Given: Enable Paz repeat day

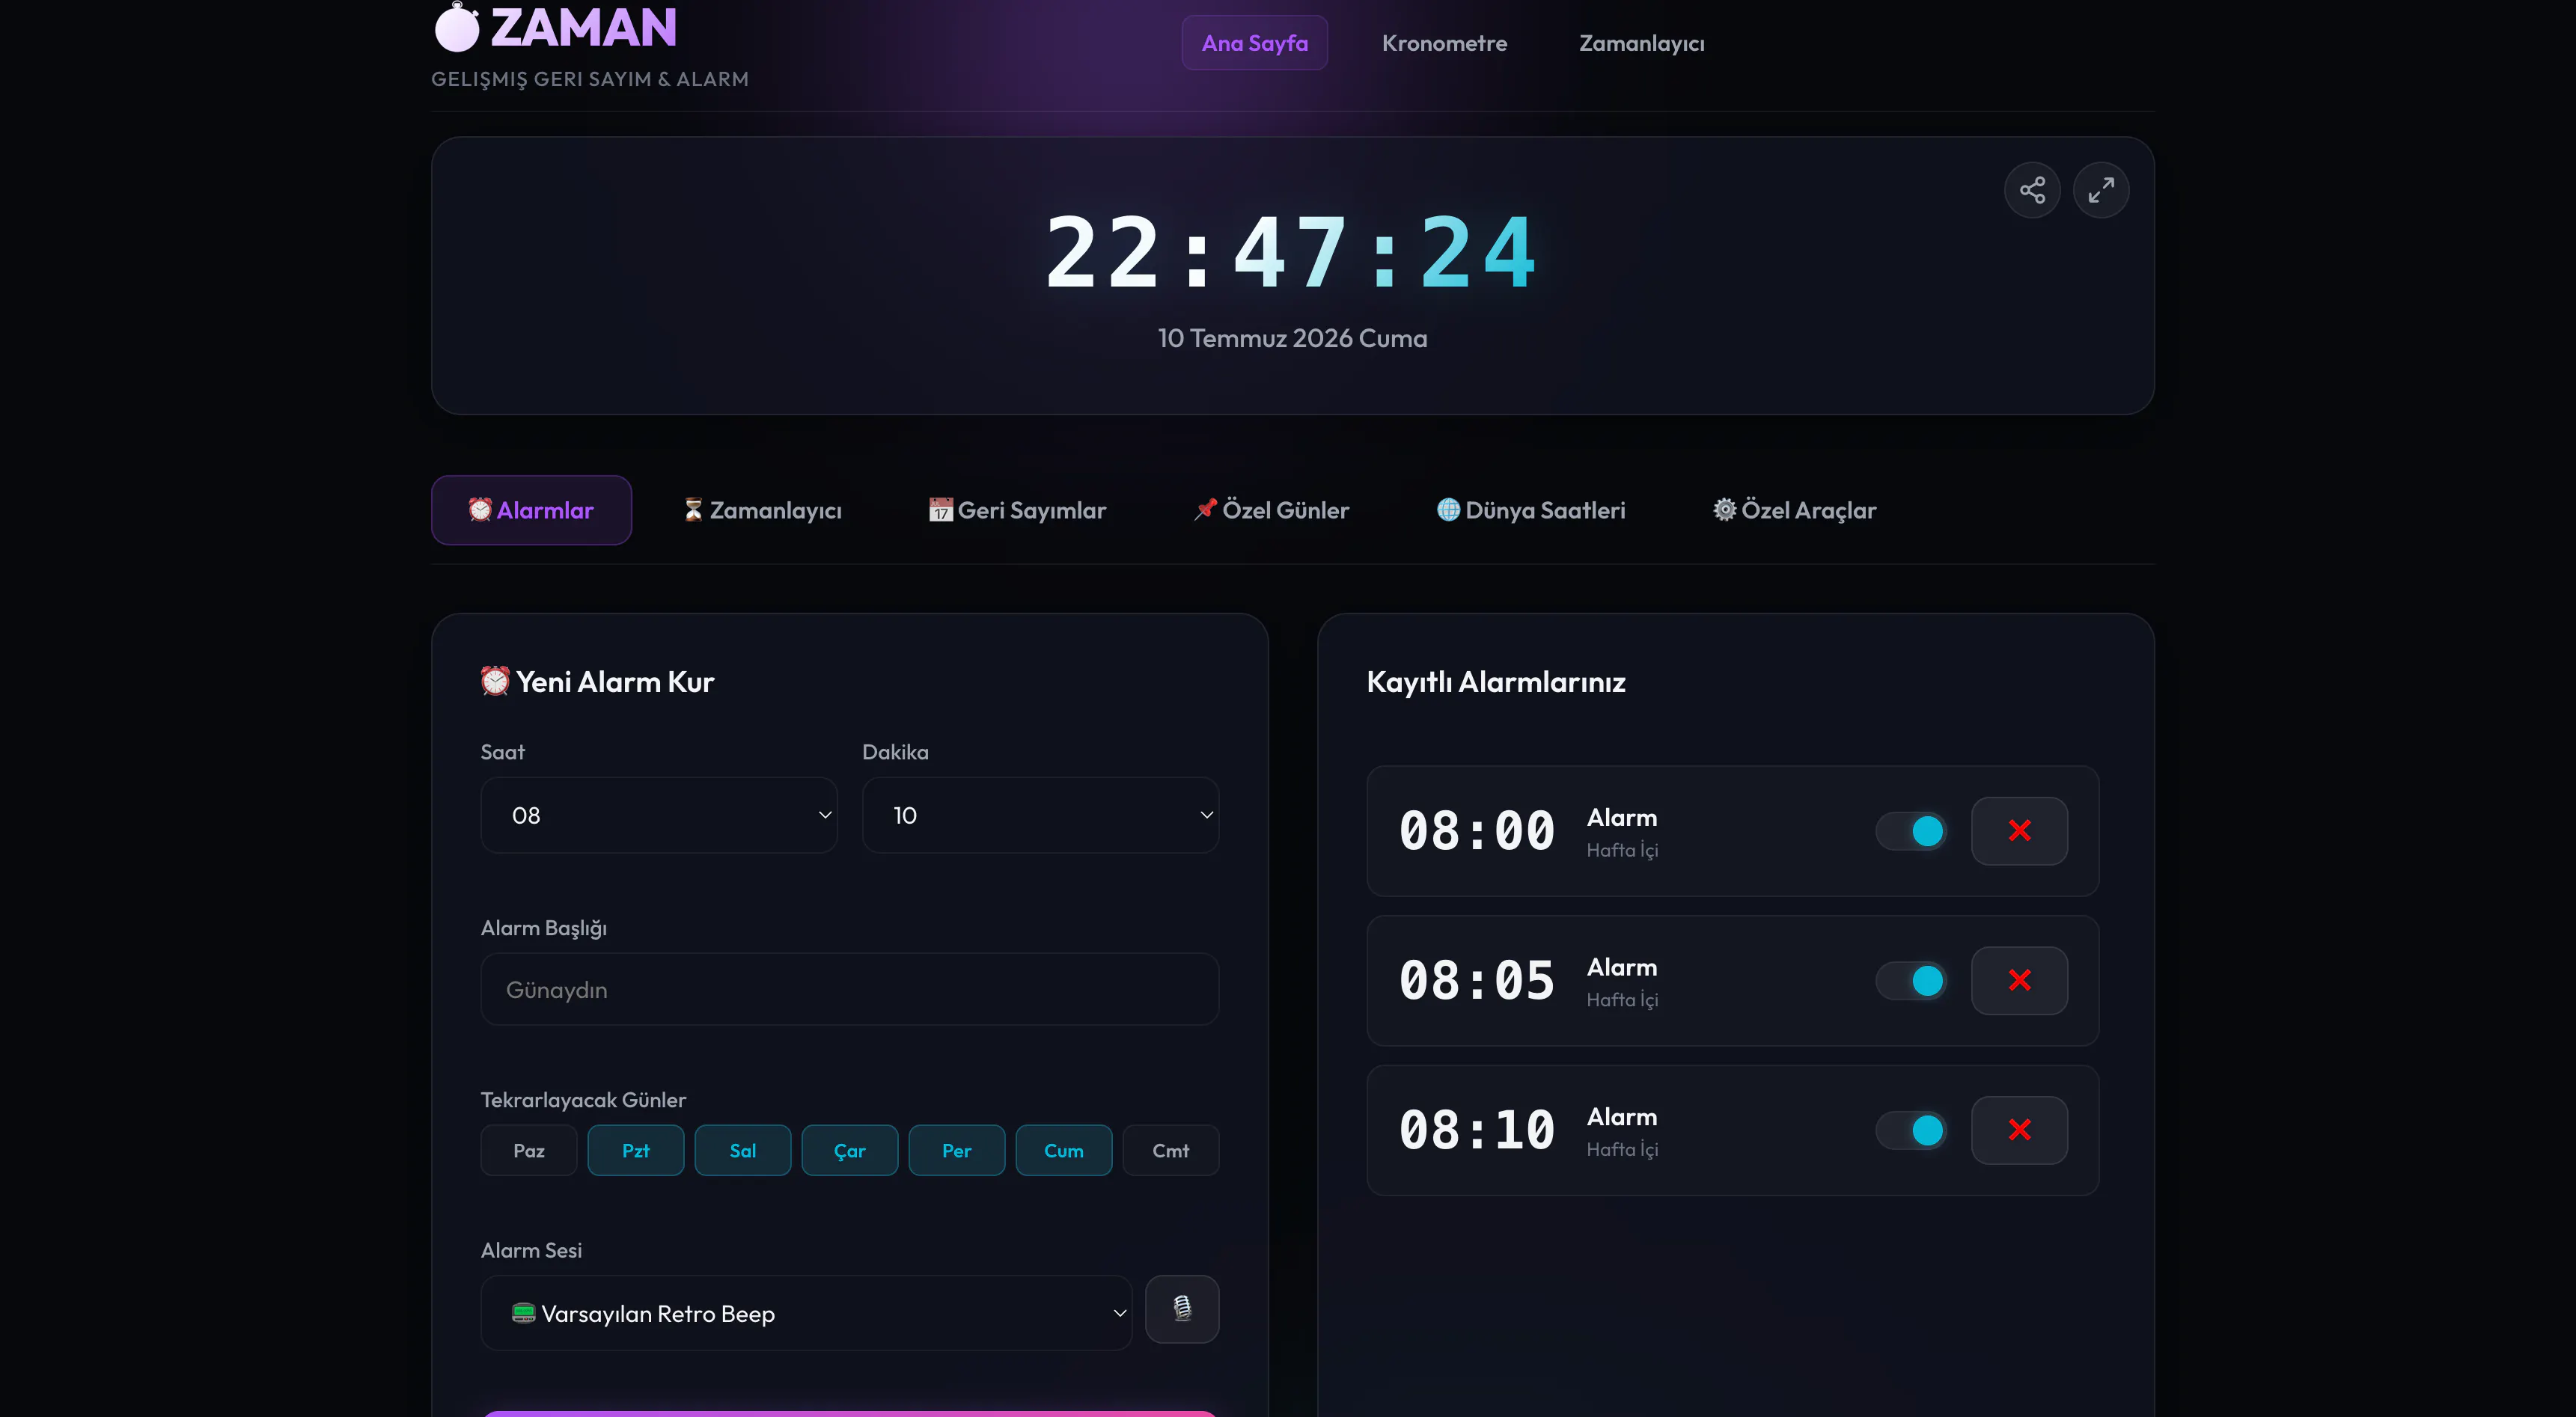Looking at the screenshot, I should coord(529,1151).
